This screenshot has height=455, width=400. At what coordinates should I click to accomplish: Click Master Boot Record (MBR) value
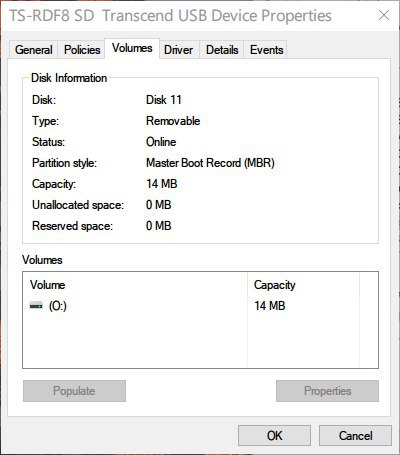[x=210, y=163]
